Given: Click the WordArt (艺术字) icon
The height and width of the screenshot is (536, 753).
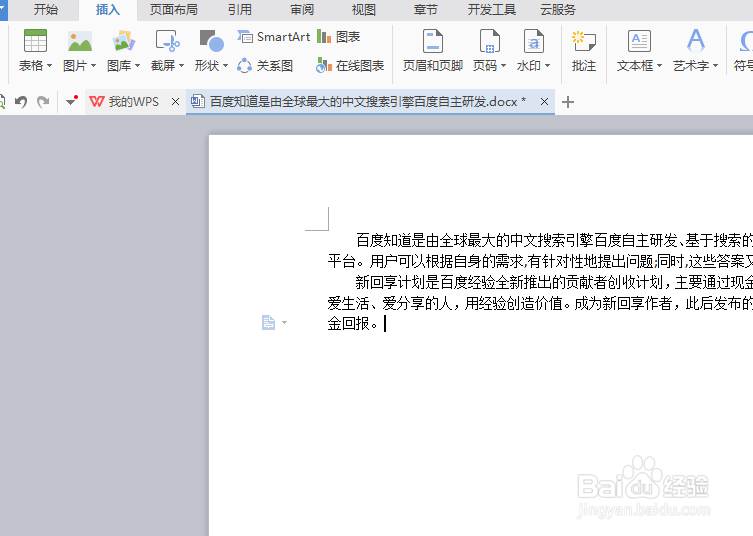Looking at the screenshot, I should tap(695, 41).
